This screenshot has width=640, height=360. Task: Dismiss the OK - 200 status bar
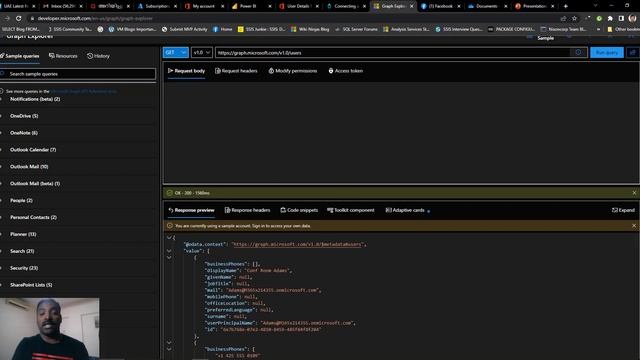[x=634, y=193]
